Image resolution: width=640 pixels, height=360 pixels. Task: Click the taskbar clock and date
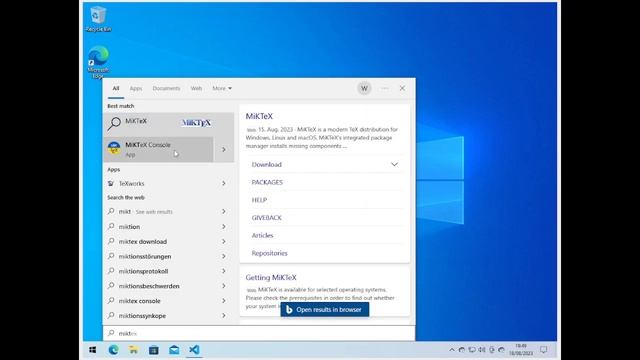pos(521,350)
